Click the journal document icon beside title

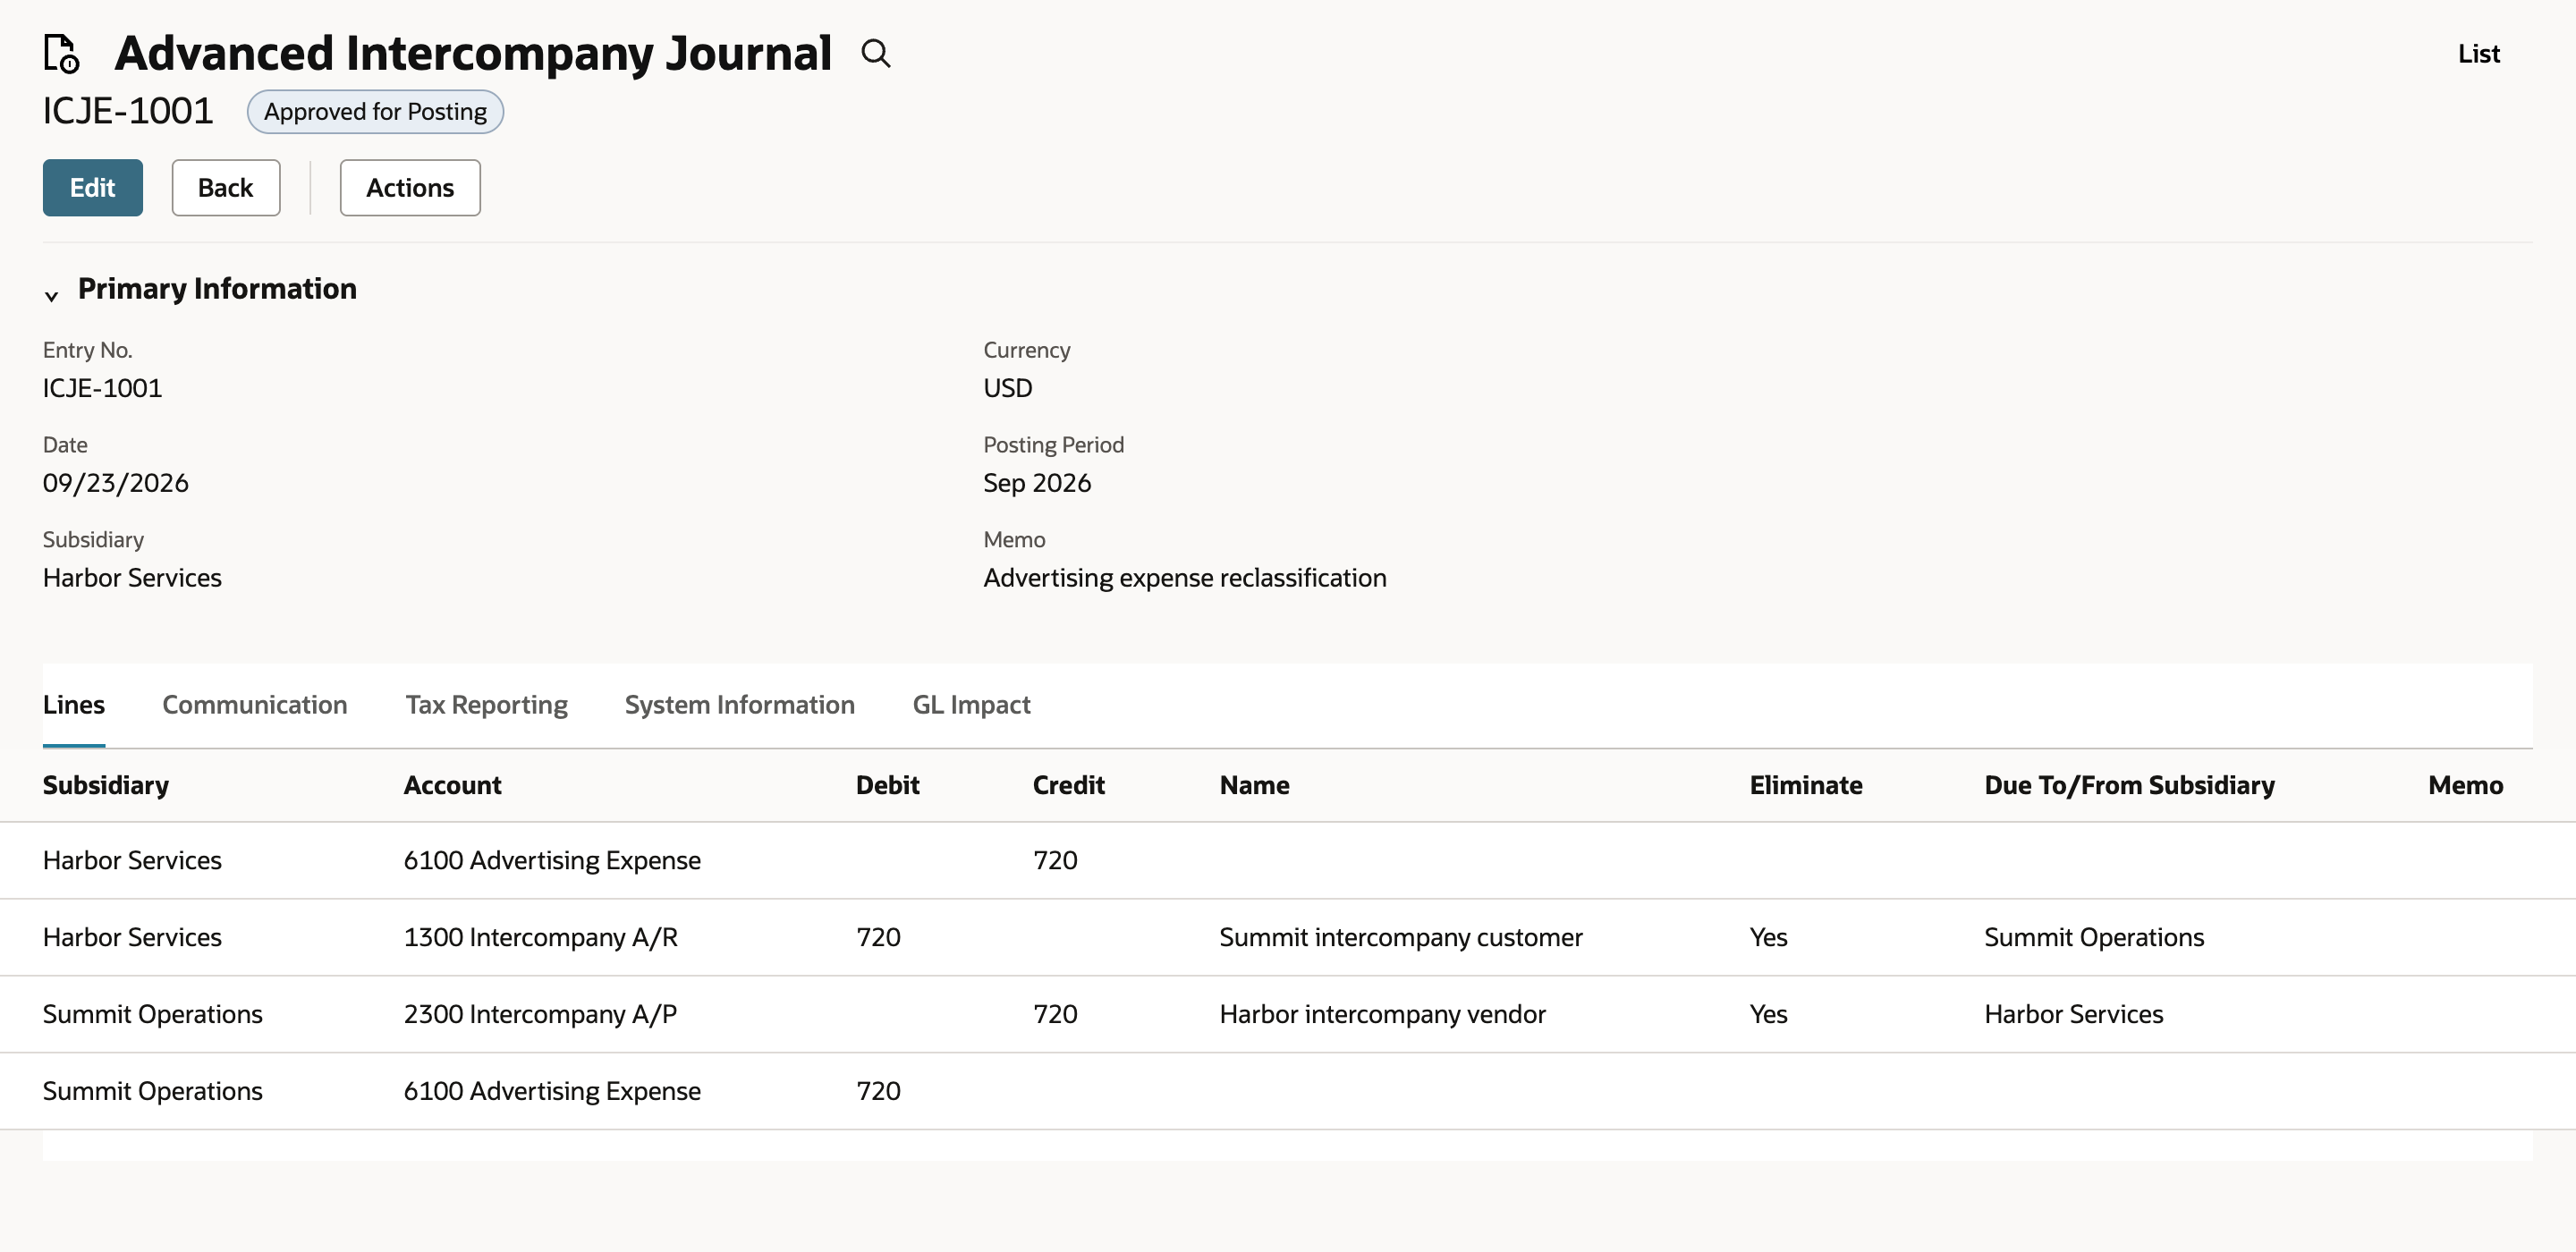coord(61,53)
